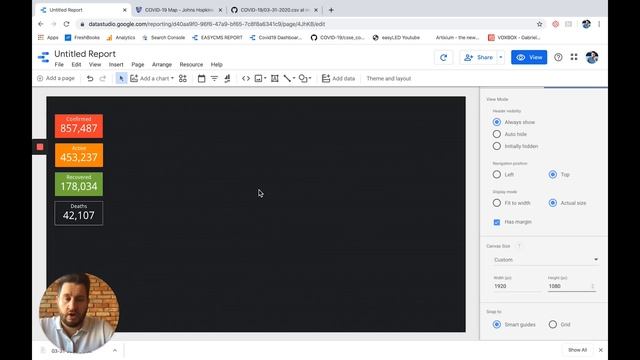640x360 pixels.
Task: Open the File menu
Action: (x=59, y=64)
